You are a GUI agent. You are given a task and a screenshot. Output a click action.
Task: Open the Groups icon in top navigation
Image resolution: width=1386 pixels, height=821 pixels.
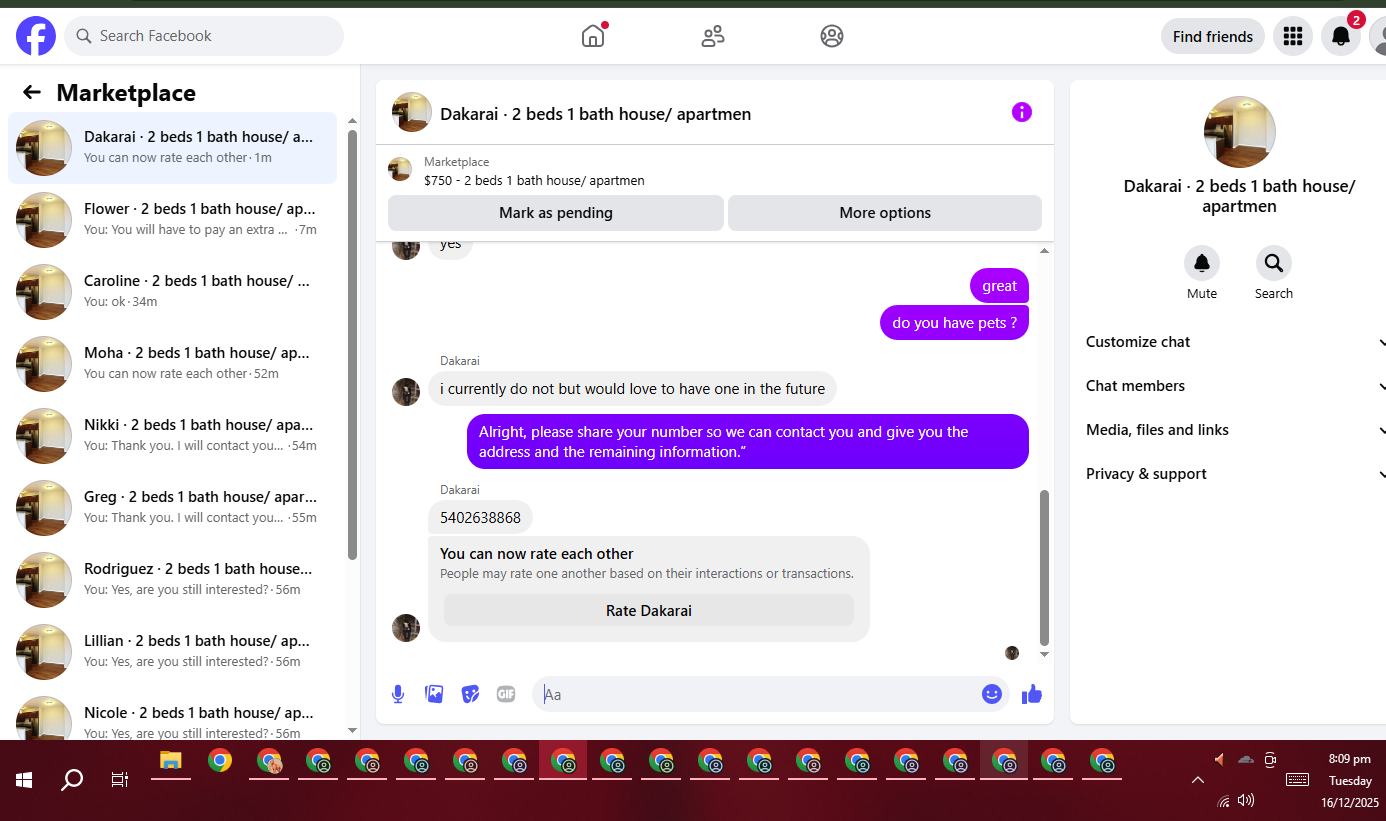coord(832,36)
